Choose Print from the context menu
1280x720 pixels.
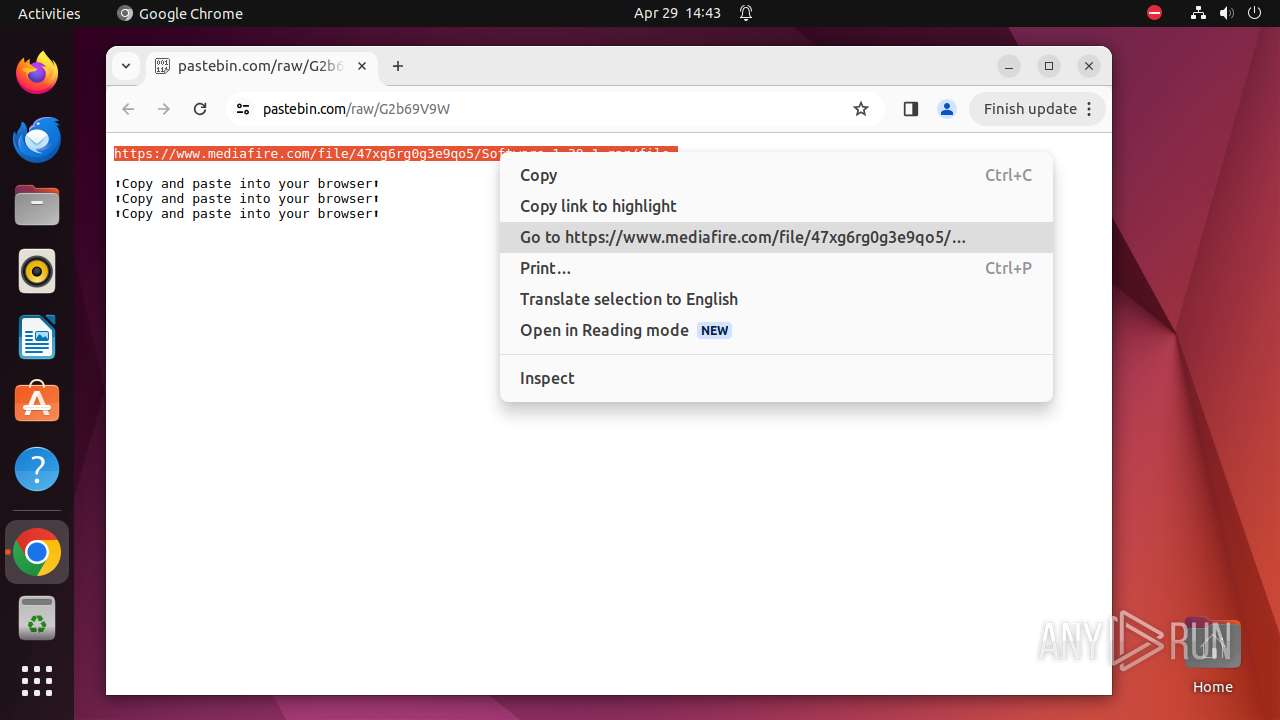pyautogui.click(x=776, y=268)
